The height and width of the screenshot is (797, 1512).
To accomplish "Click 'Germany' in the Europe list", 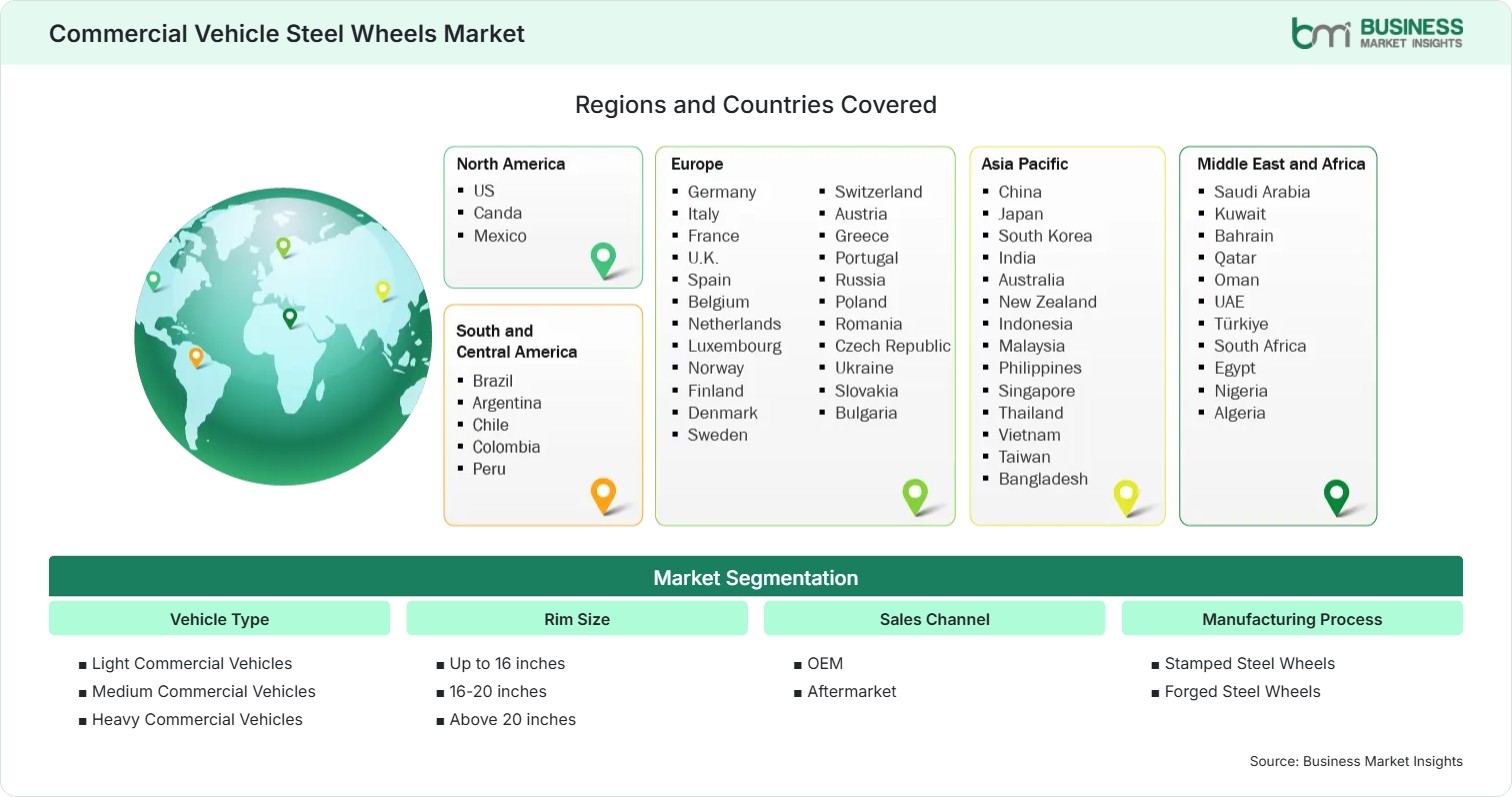I will [x=721, y=192].
